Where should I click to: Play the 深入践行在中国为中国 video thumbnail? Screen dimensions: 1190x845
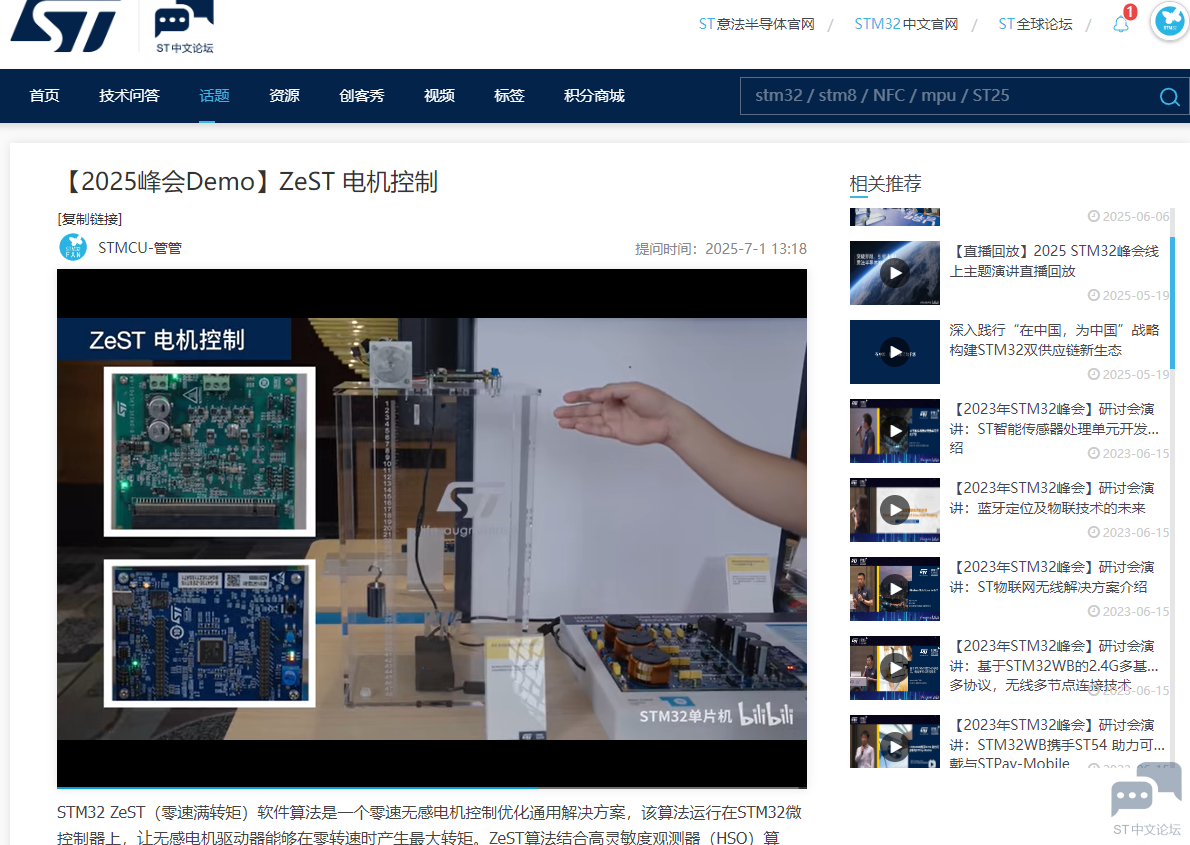[895, 352]
